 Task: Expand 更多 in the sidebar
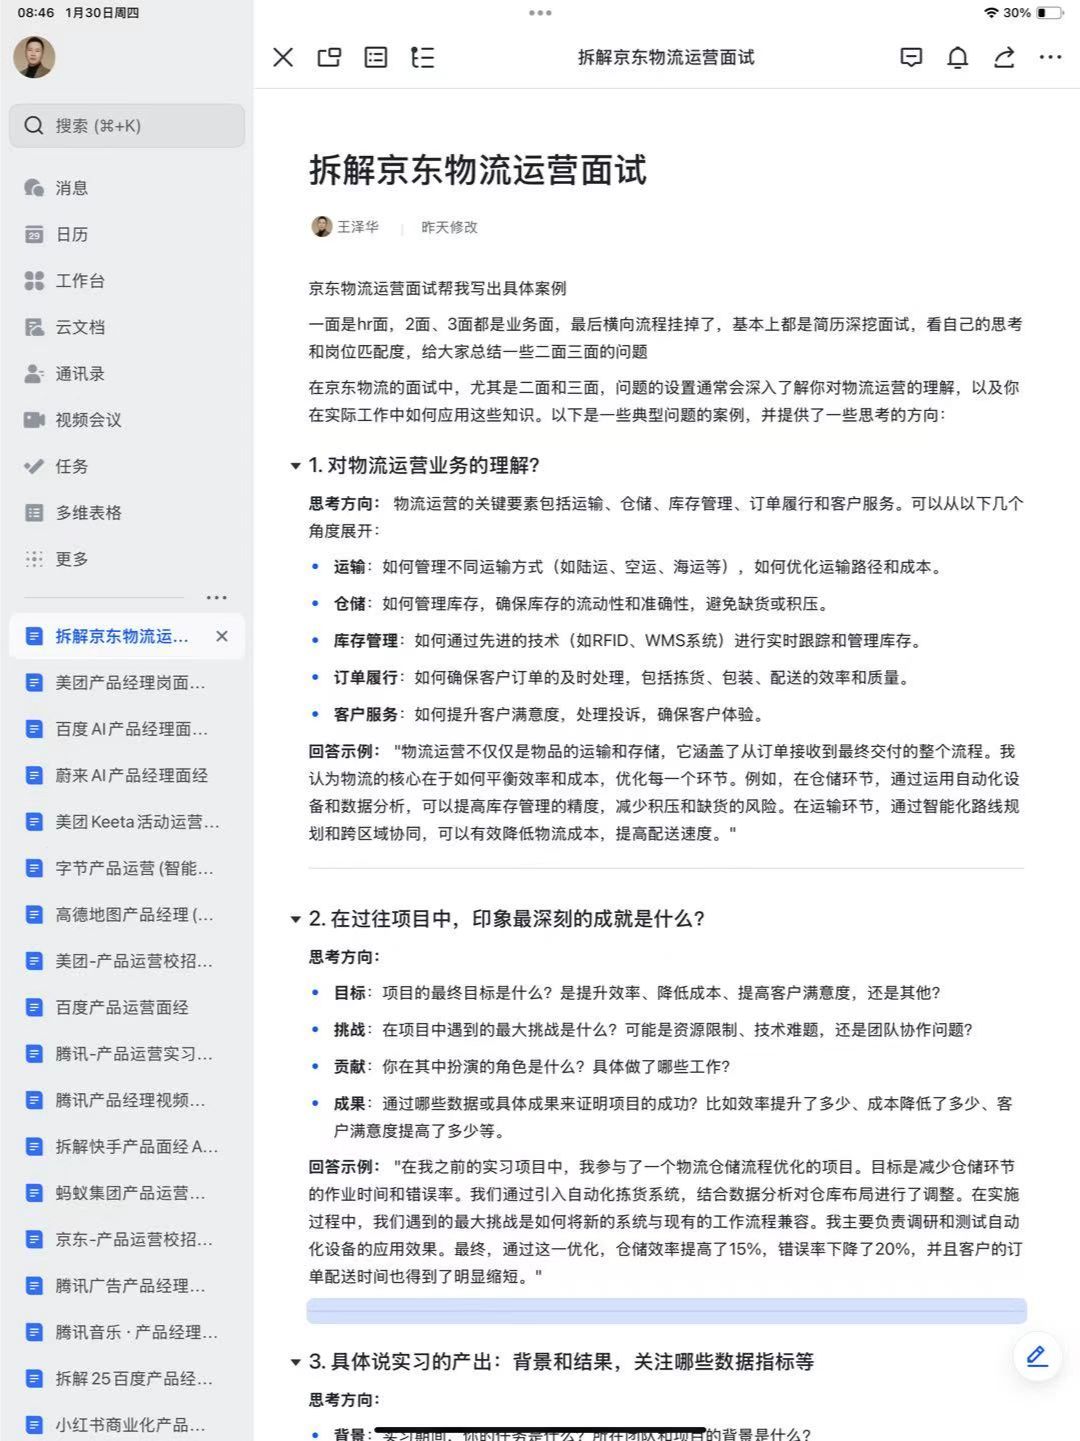[127, 559]
